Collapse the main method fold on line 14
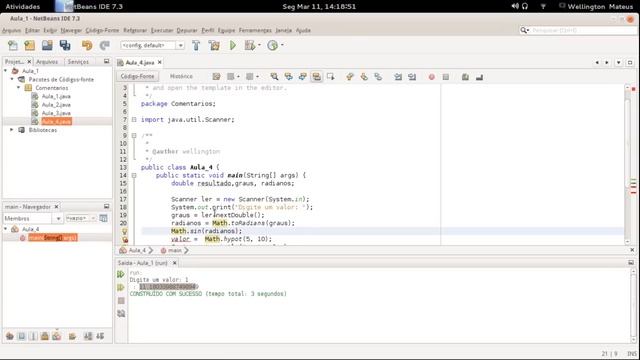640x360 pixels. pos(134,176)
